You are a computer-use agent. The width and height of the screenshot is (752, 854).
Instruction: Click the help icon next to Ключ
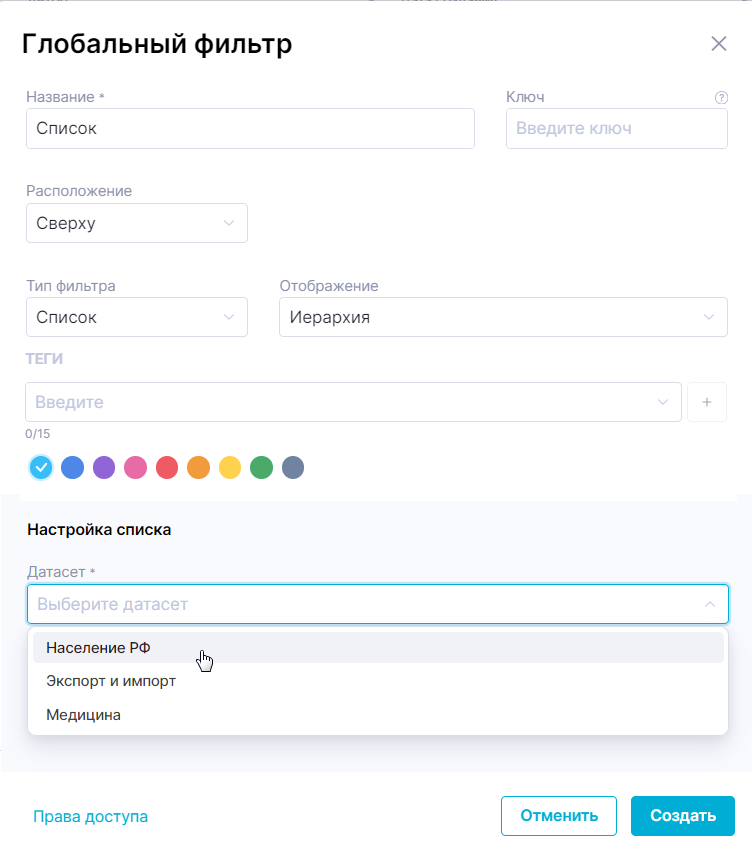tap(721, 98)
